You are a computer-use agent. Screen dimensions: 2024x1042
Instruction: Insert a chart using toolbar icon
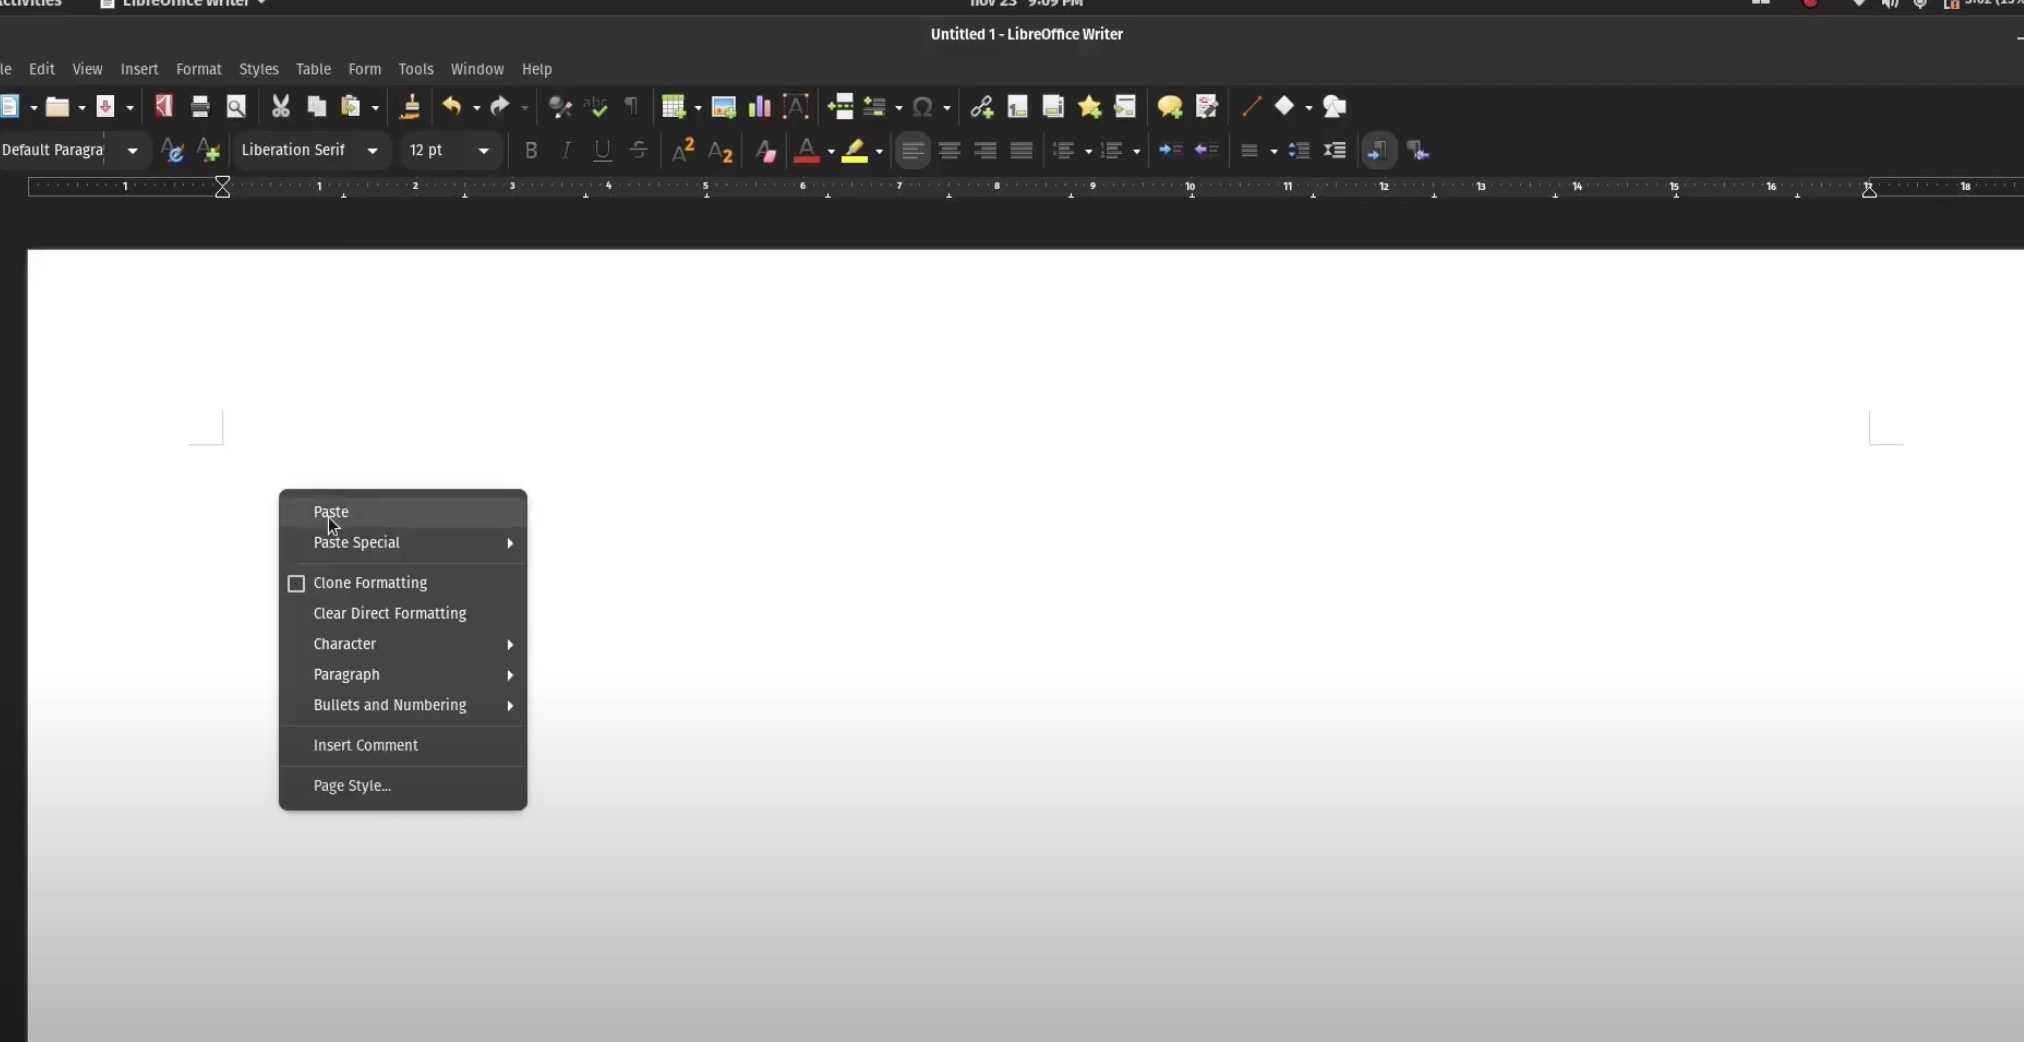pos(760,106)
